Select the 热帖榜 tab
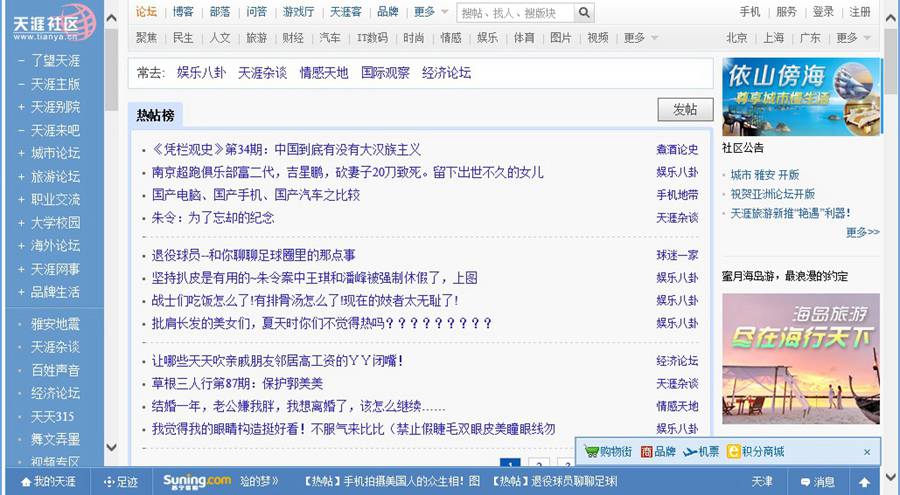The width and height of the screenshot is (900, 495). click(155, 115)
